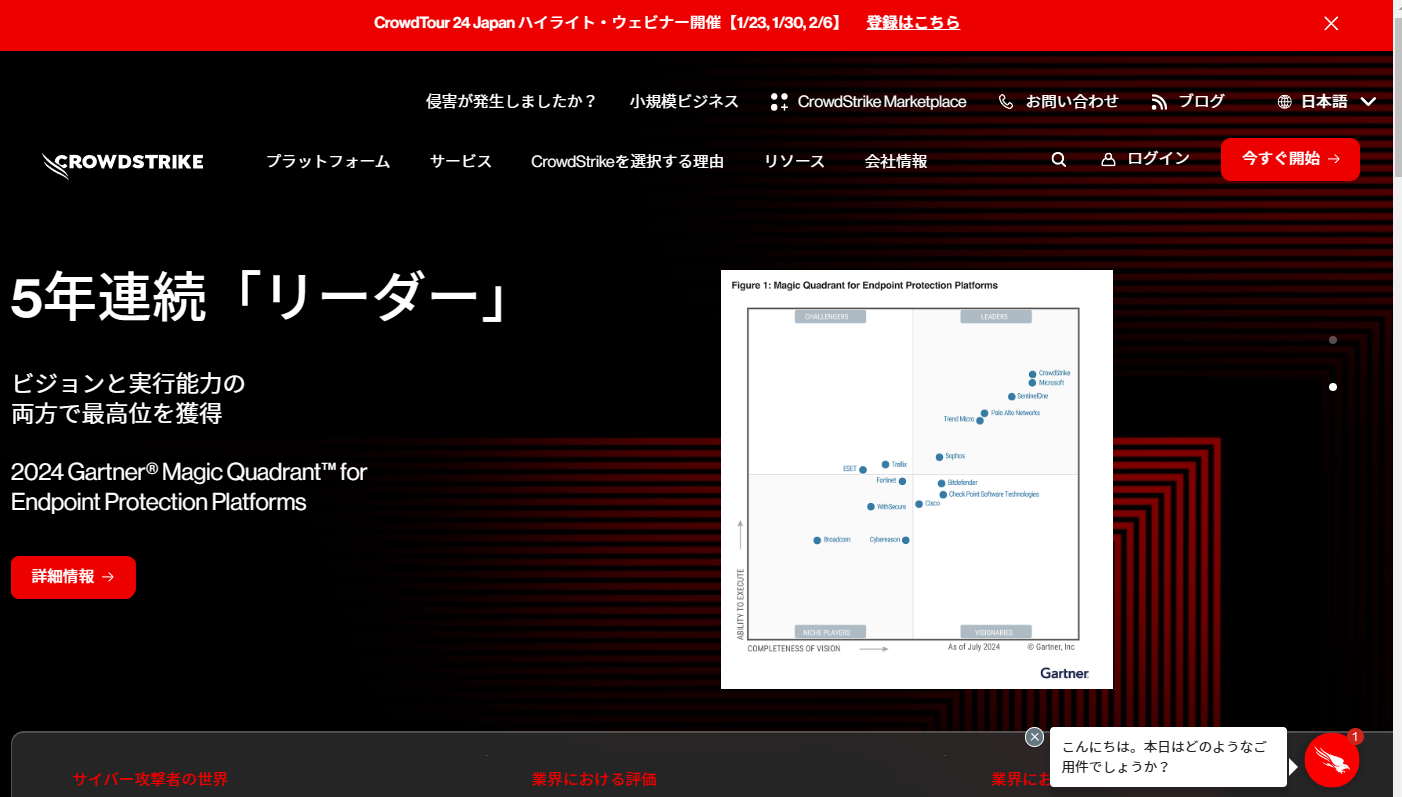The width and height of the screenshot is (1402, 797).
Task: Click the search magnifier icon
Action: pyautogui.click(x=1059, y=159)
